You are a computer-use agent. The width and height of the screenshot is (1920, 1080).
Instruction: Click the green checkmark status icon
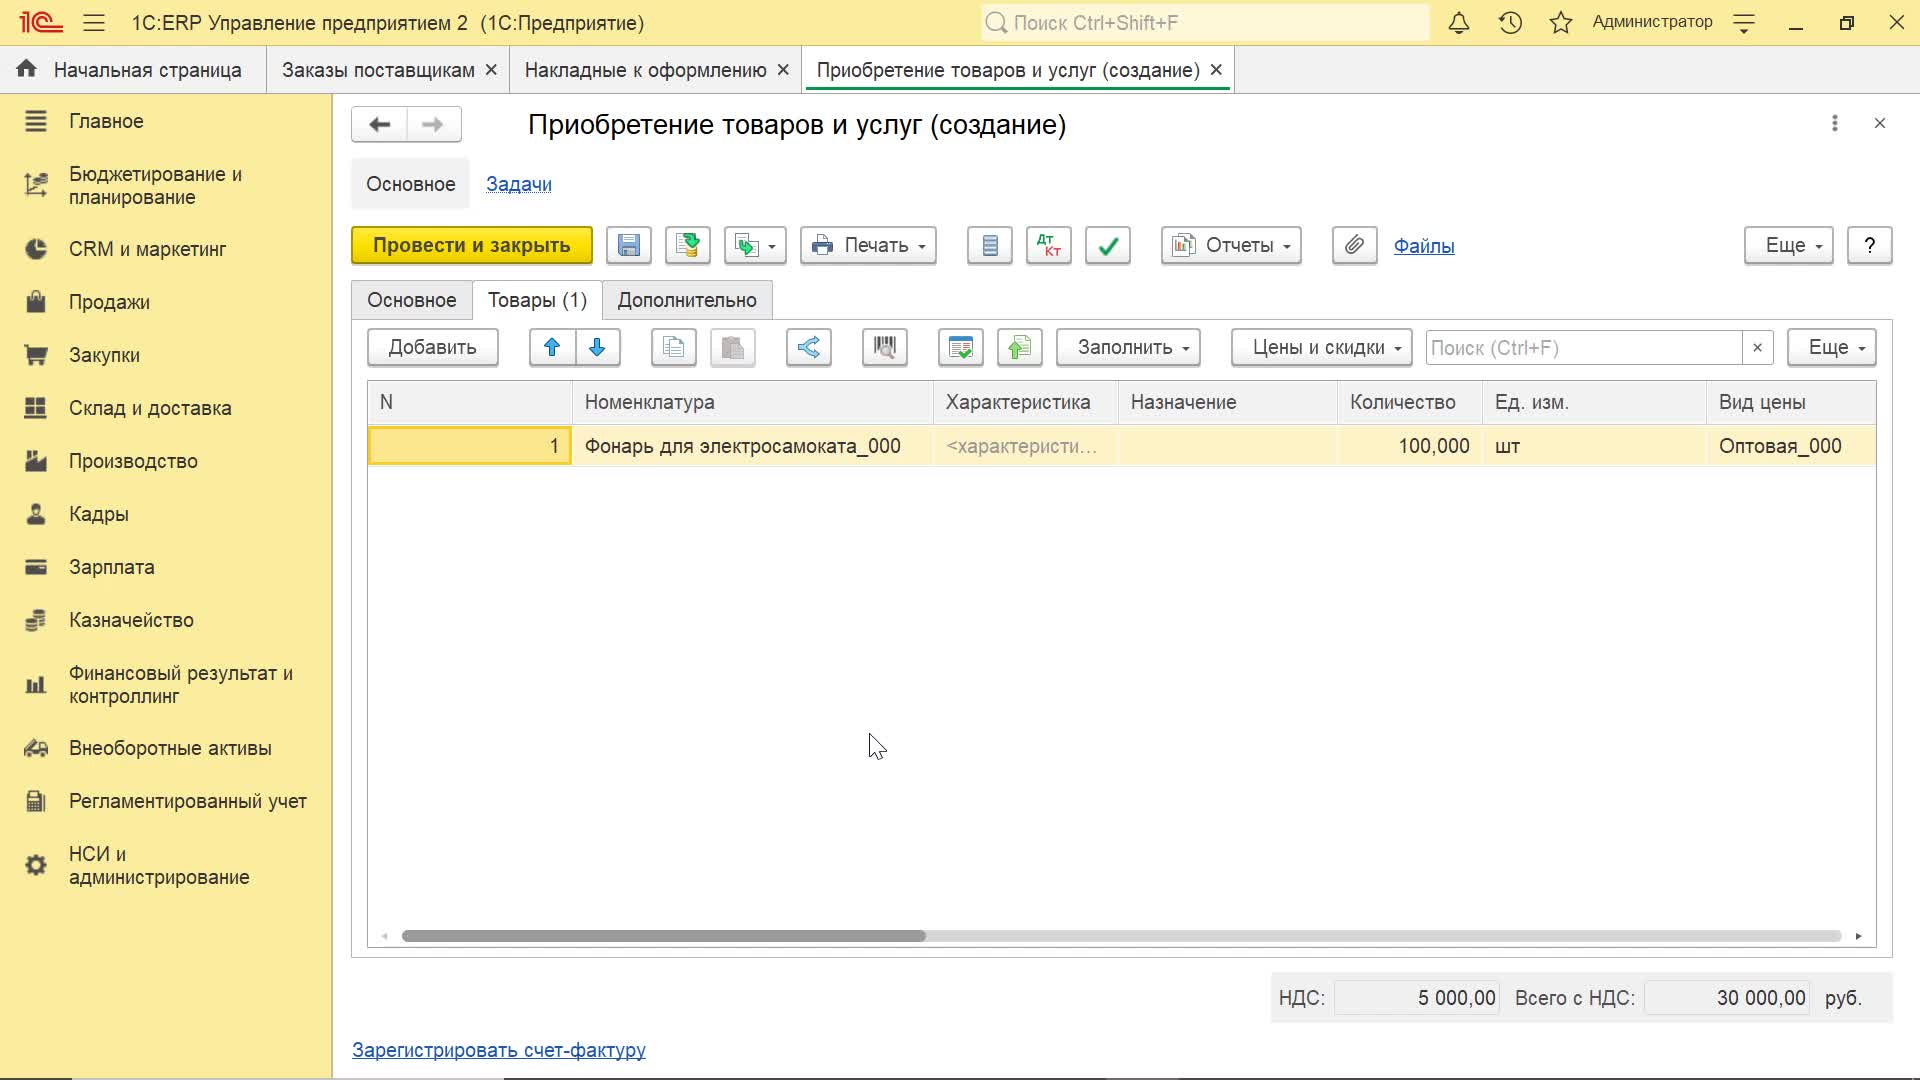pyautogui.click(x=1108, y=245)
